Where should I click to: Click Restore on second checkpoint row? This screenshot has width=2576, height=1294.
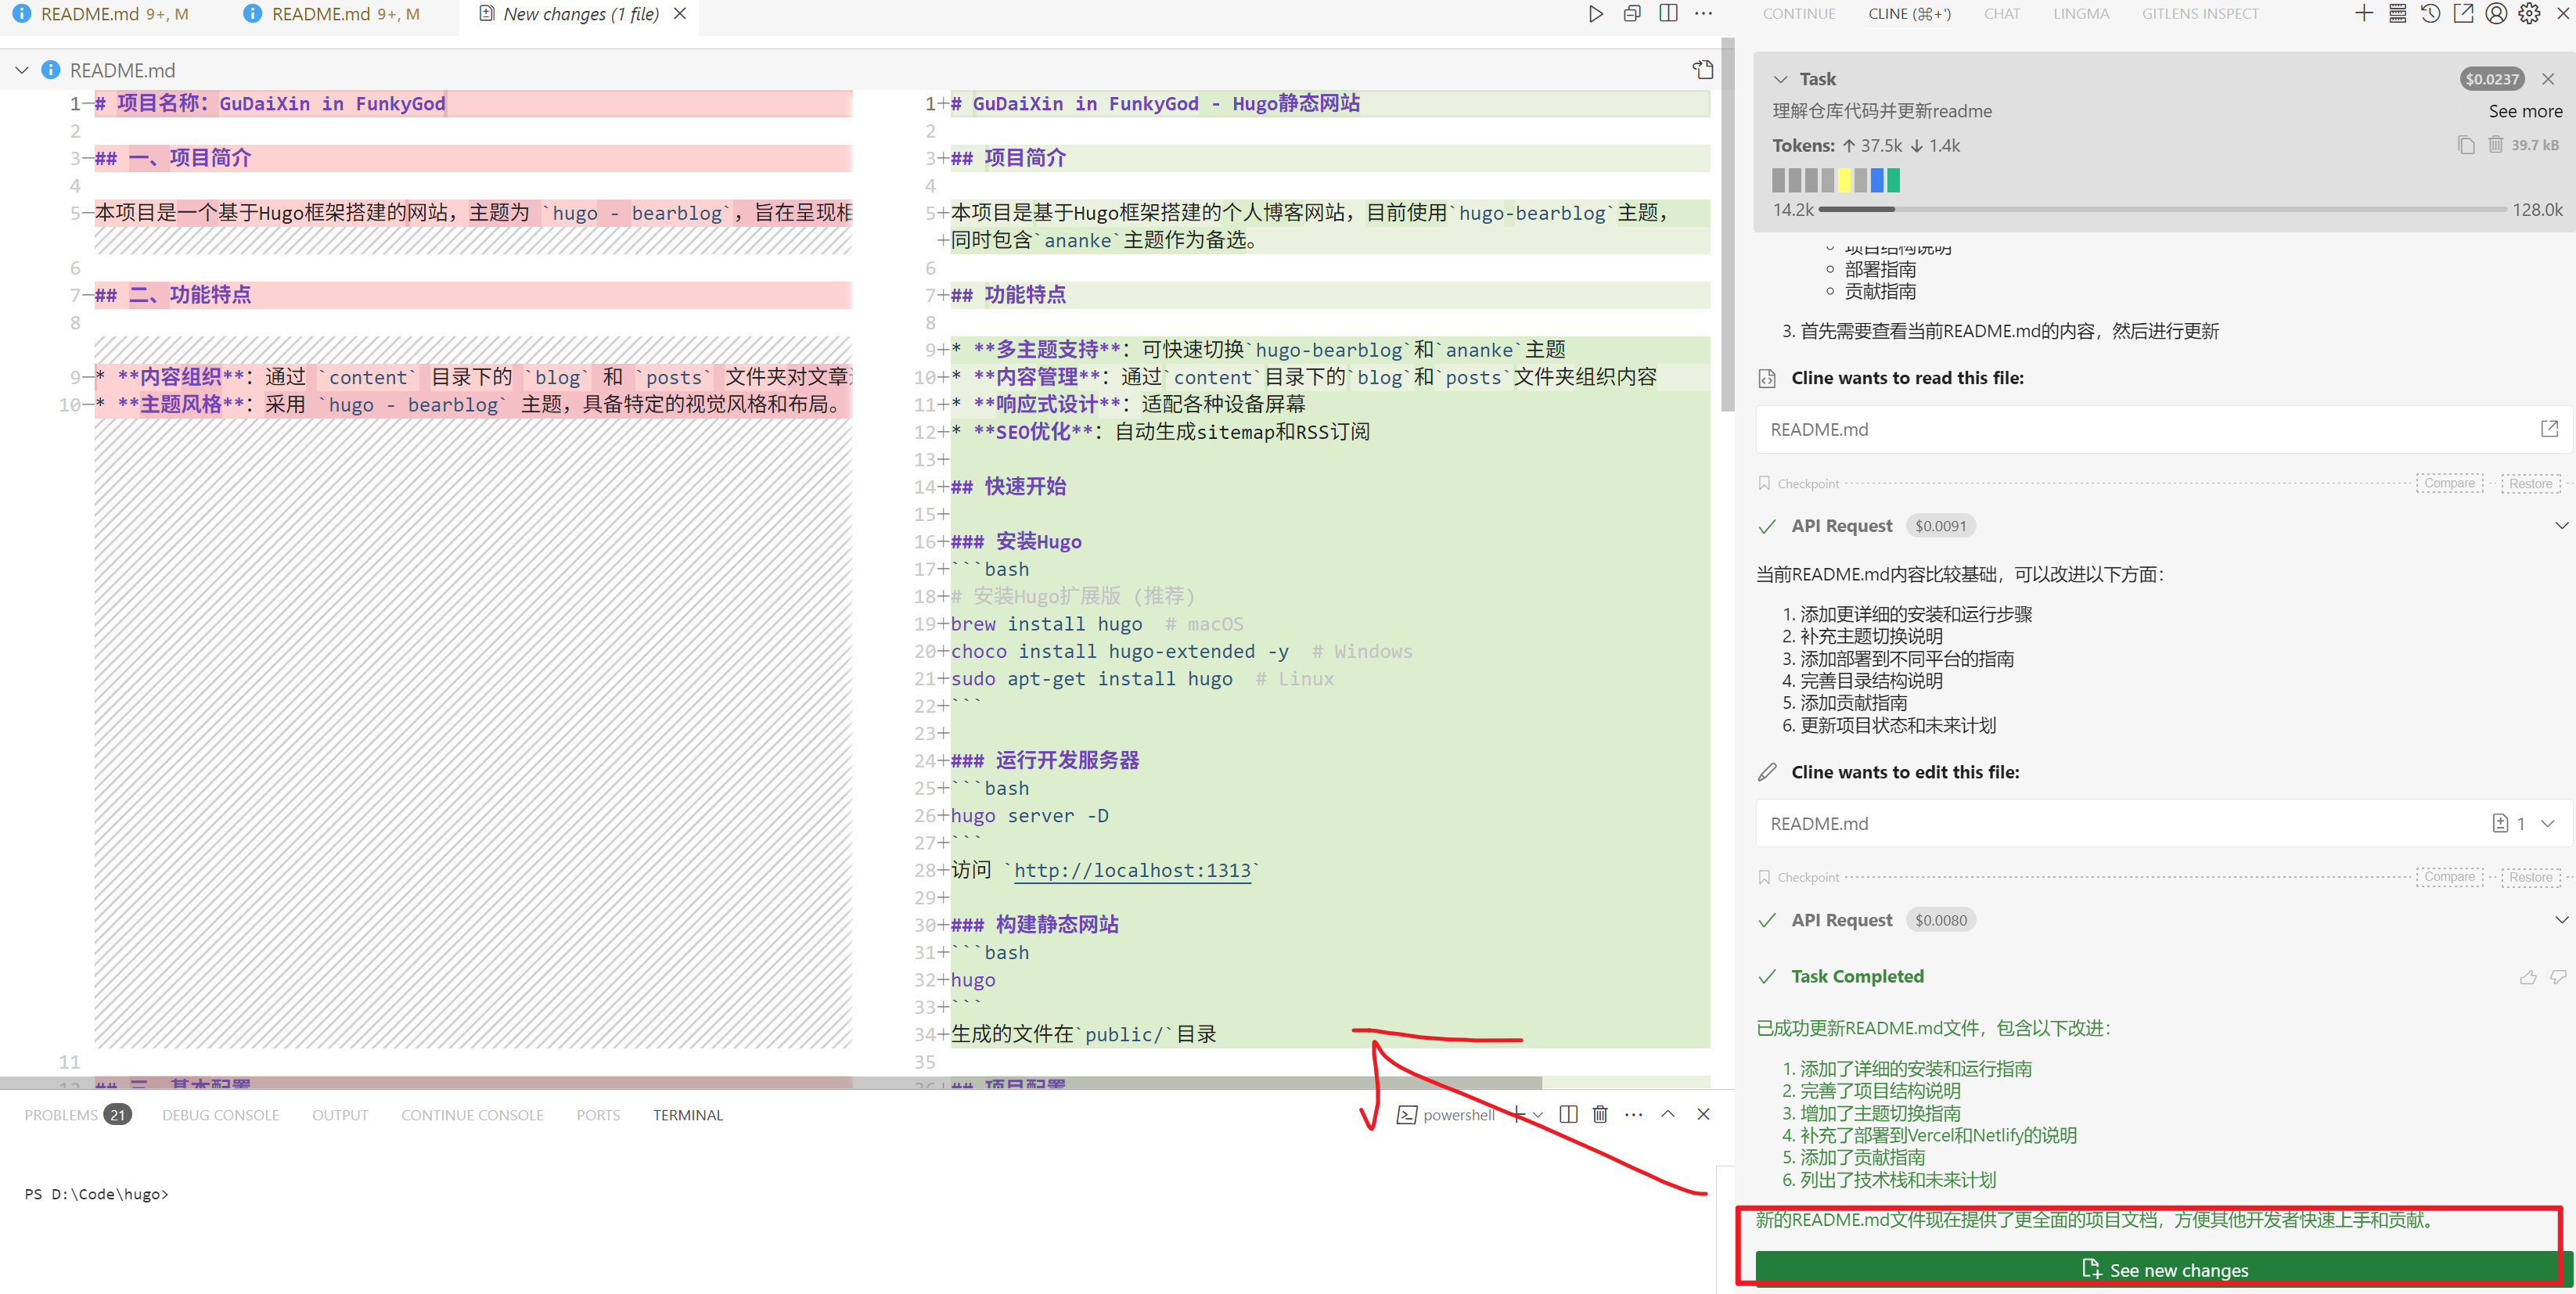2530,877
